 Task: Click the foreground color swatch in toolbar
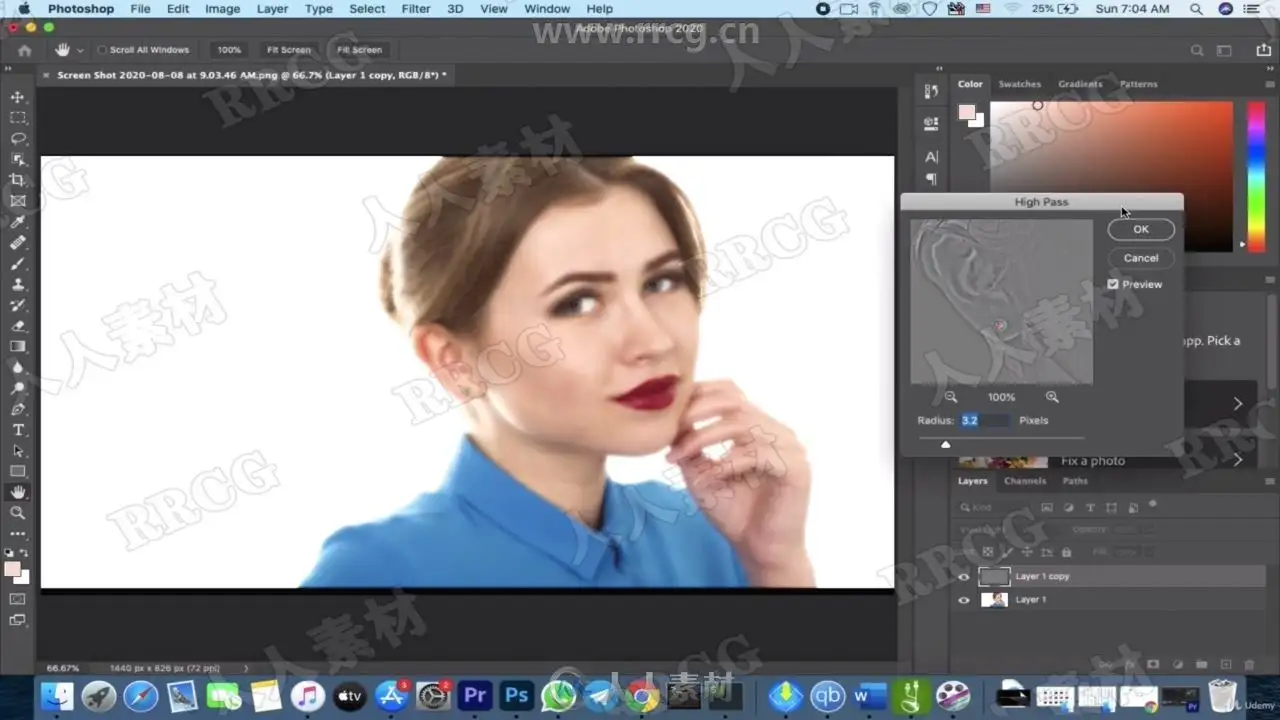click(12, 569)
